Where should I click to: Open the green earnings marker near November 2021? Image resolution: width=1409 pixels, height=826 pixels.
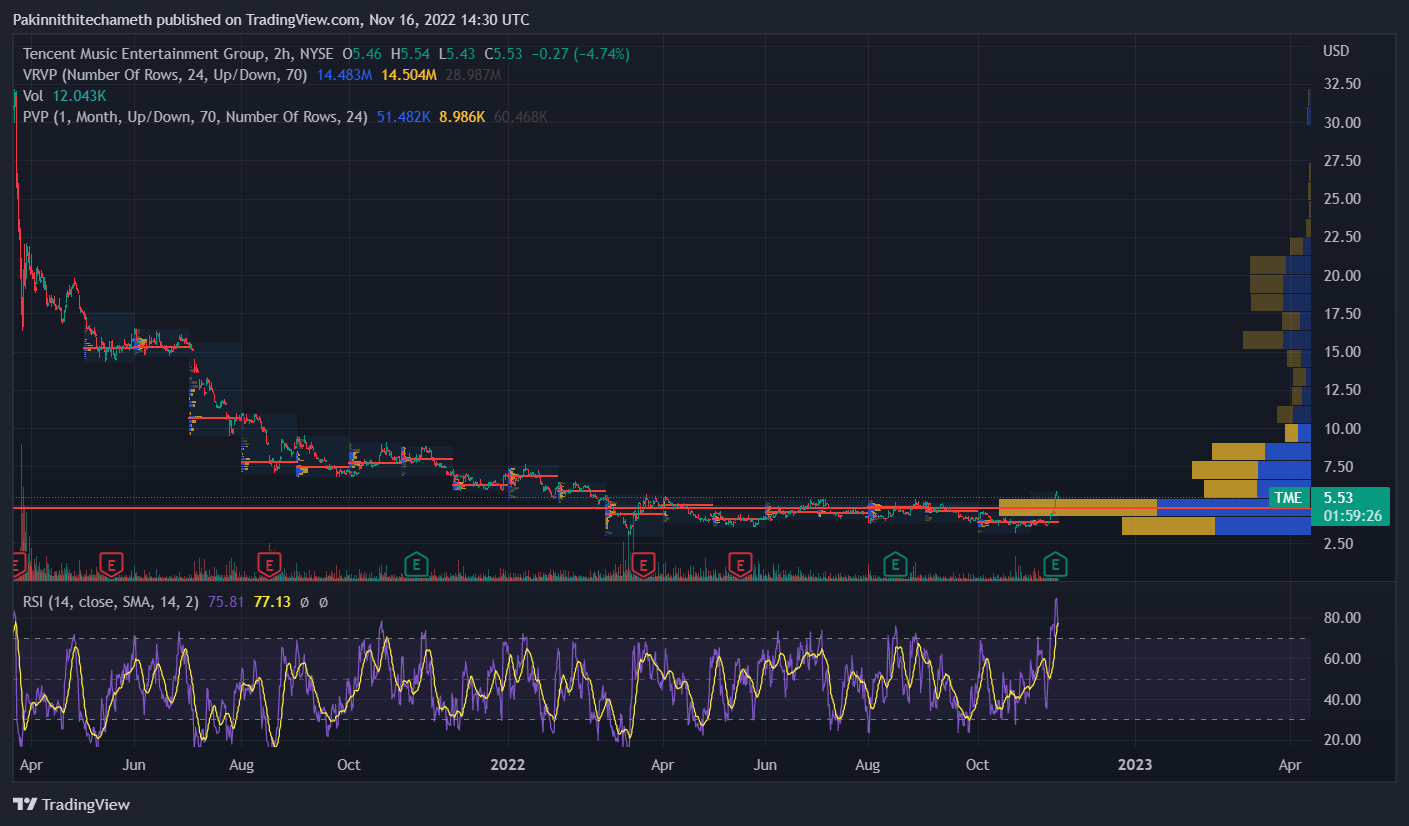pyautogui.click(x=416, y=565)
